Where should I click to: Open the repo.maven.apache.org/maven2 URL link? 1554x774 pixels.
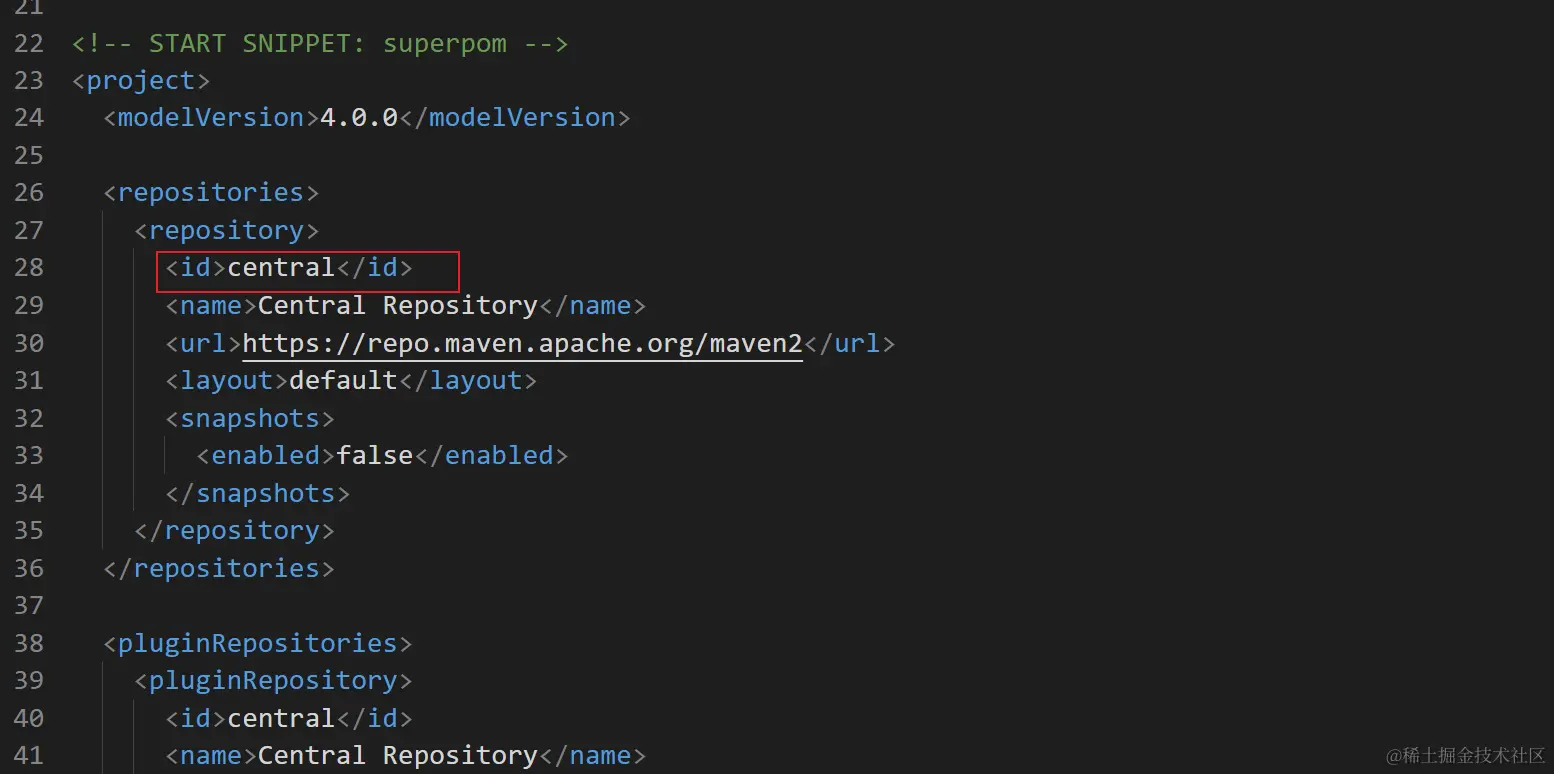522,343
